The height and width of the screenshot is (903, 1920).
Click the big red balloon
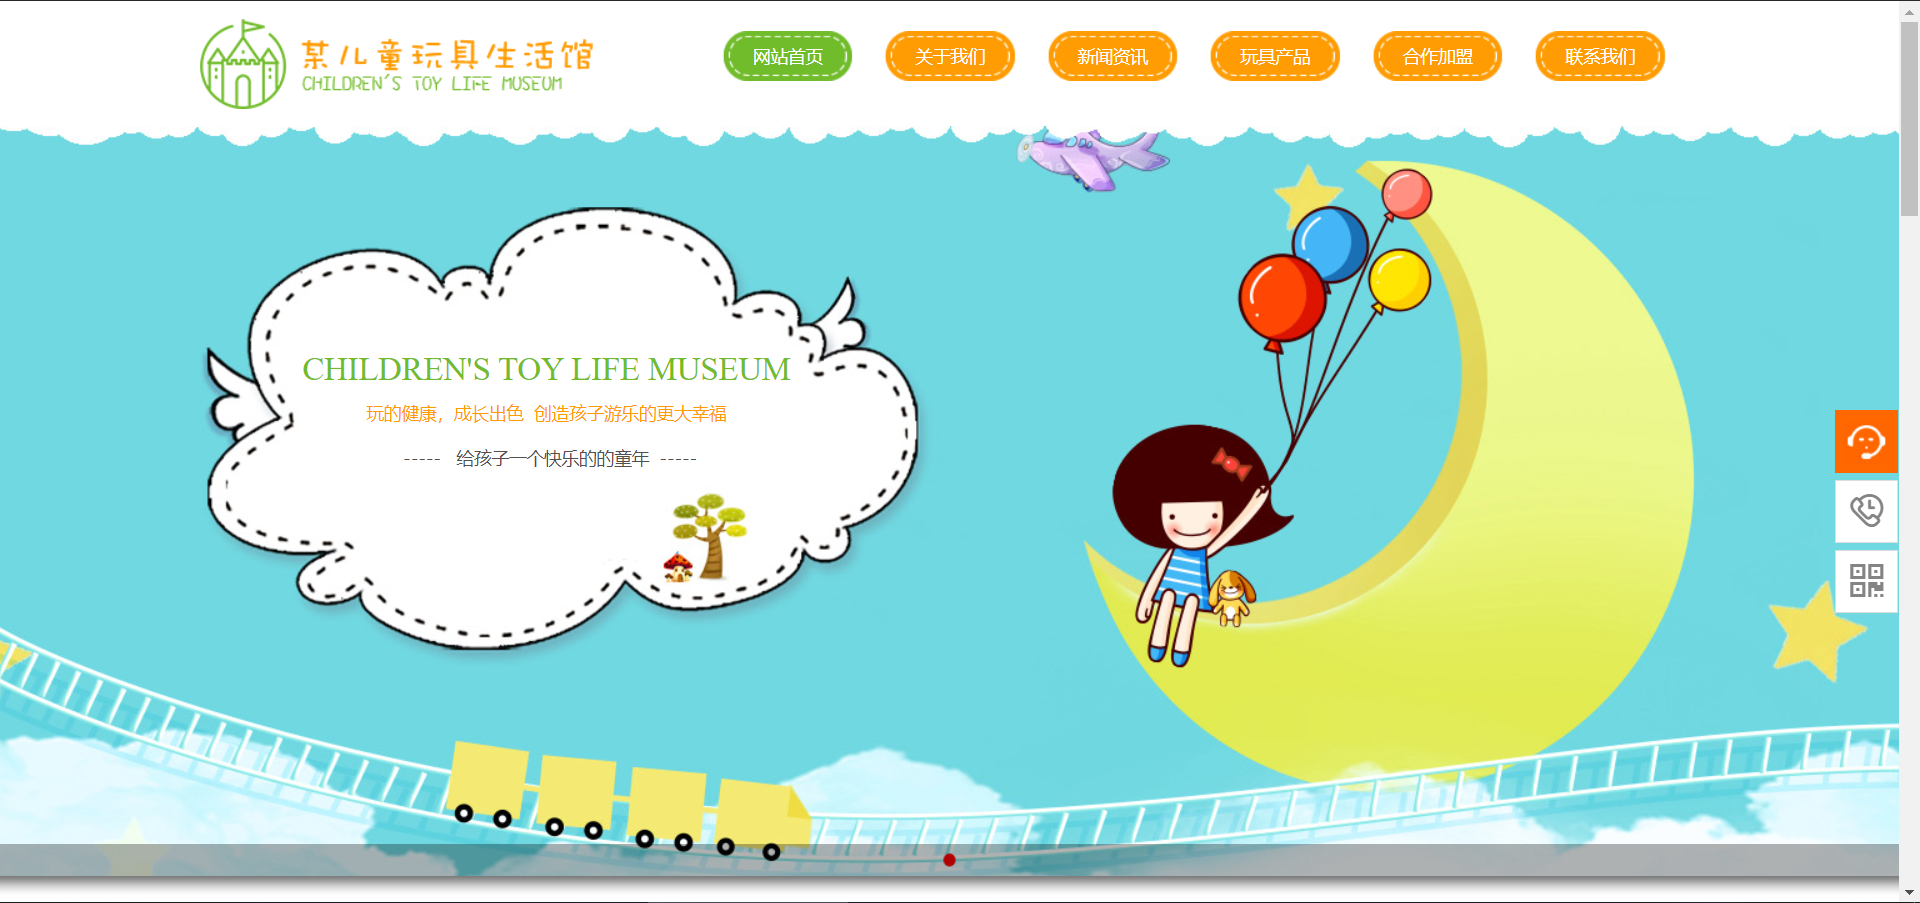tap(1281, 298)
